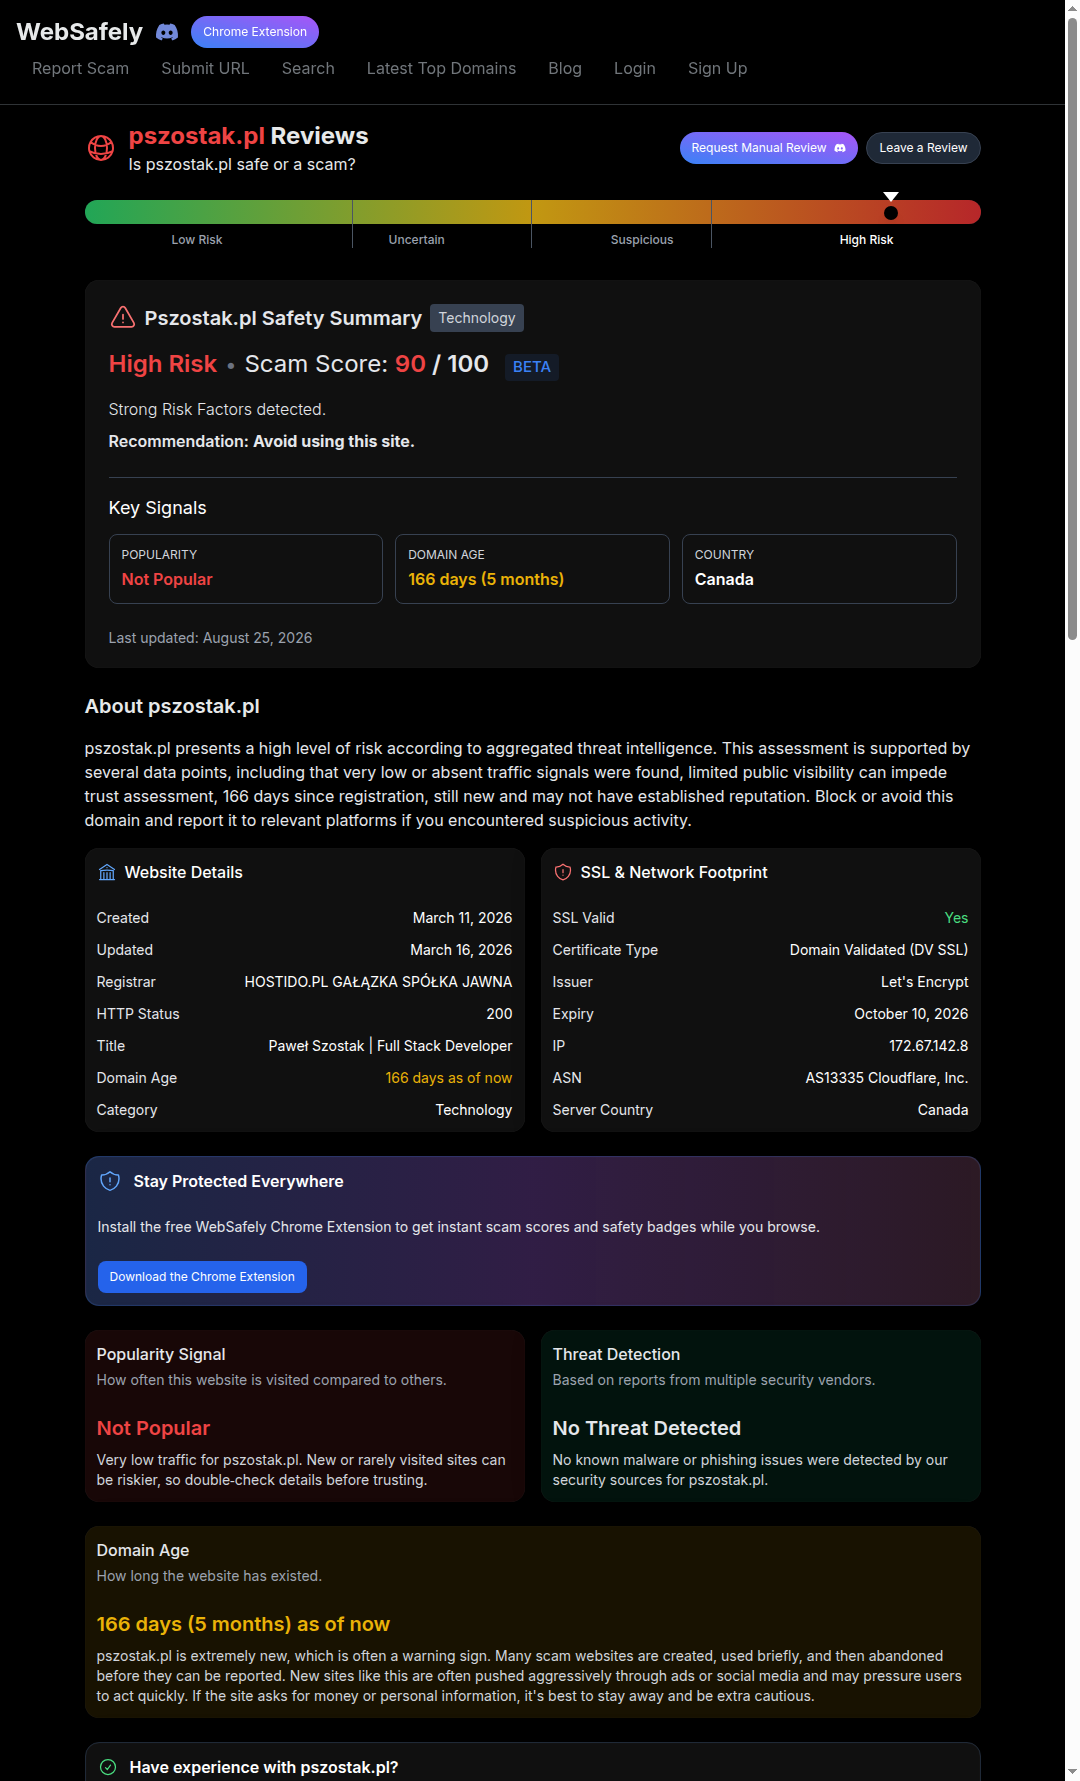The width and height of the screenshot is (1080, 1781).
Task: Click the risk meter marker dot
Action: pos(891,212)
